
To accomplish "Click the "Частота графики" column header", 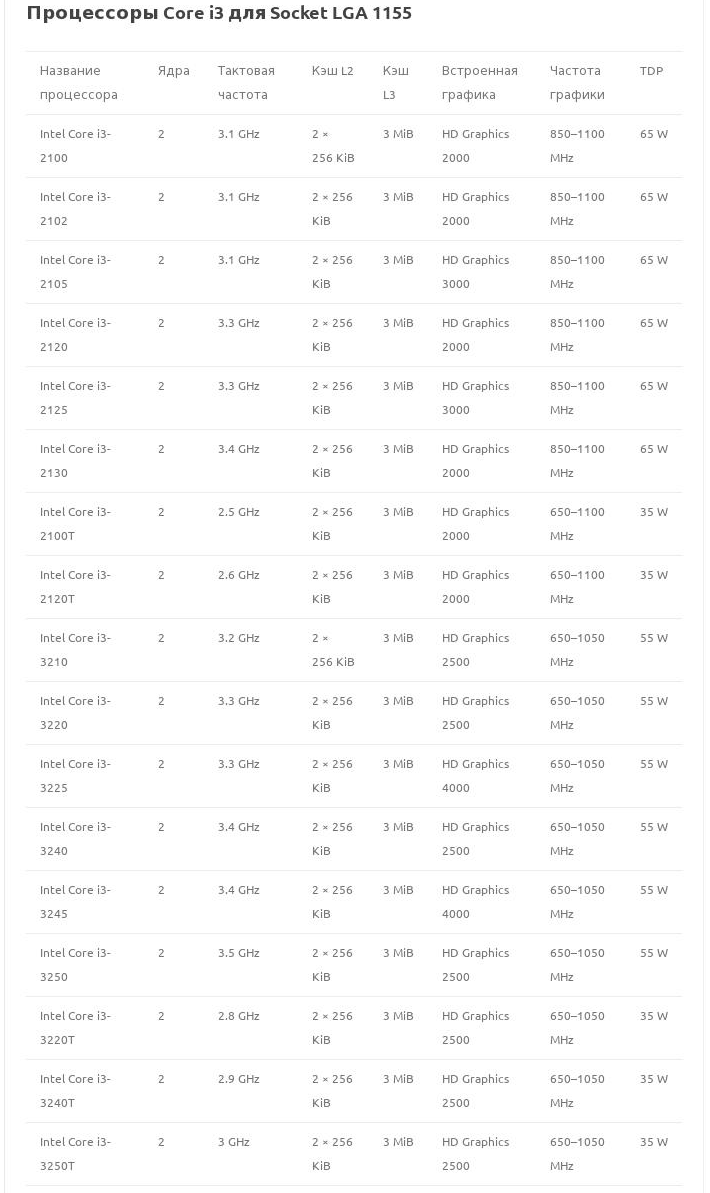I will point(577,83).
